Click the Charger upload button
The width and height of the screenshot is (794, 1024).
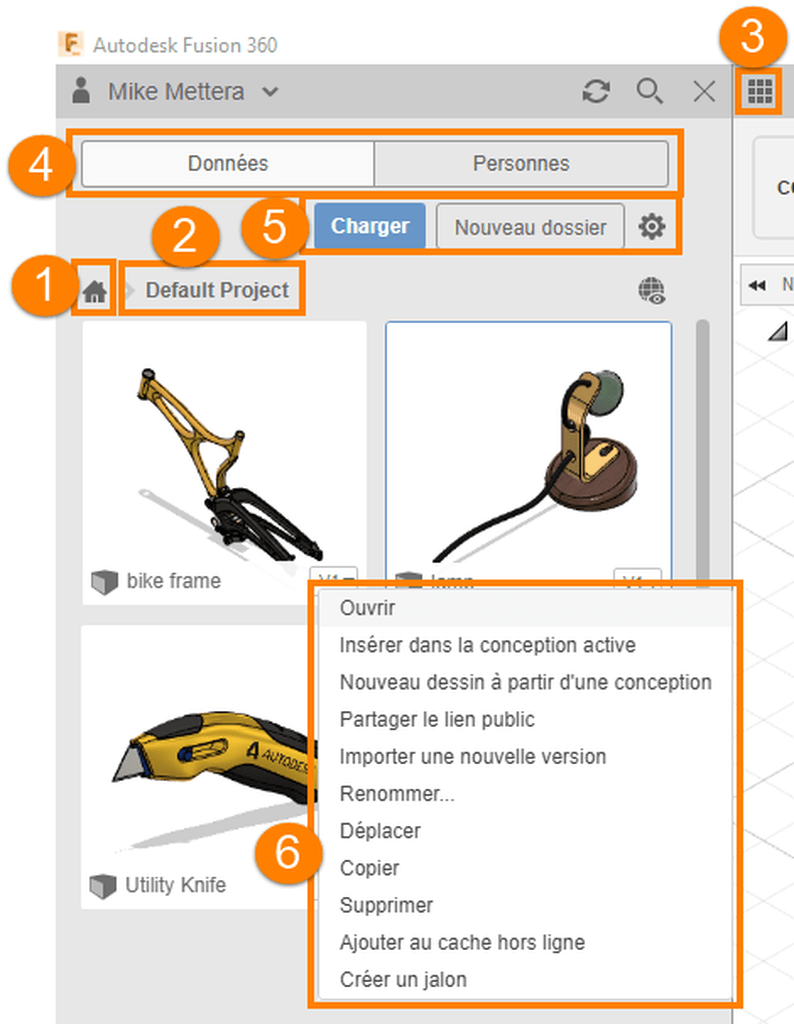click(370, 226)
